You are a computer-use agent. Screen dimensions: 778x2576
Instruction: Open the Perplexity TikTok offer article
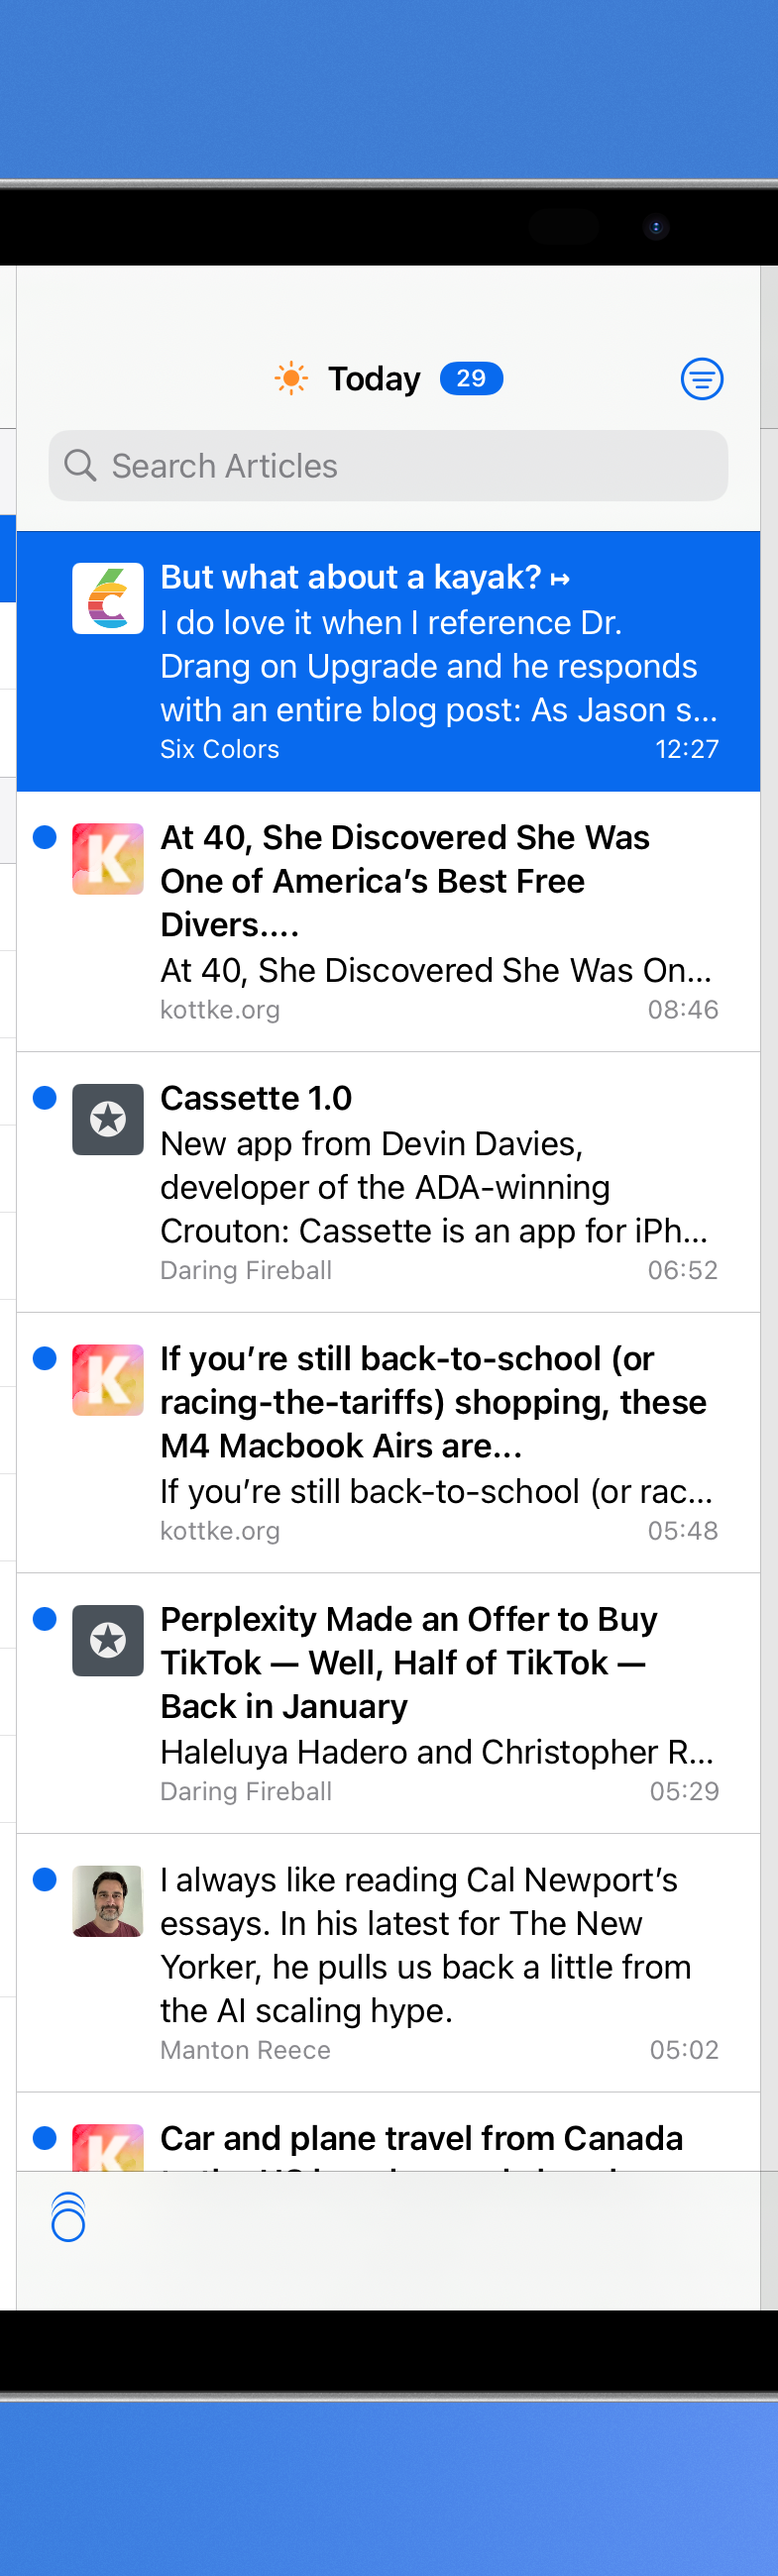[388, 1702]
